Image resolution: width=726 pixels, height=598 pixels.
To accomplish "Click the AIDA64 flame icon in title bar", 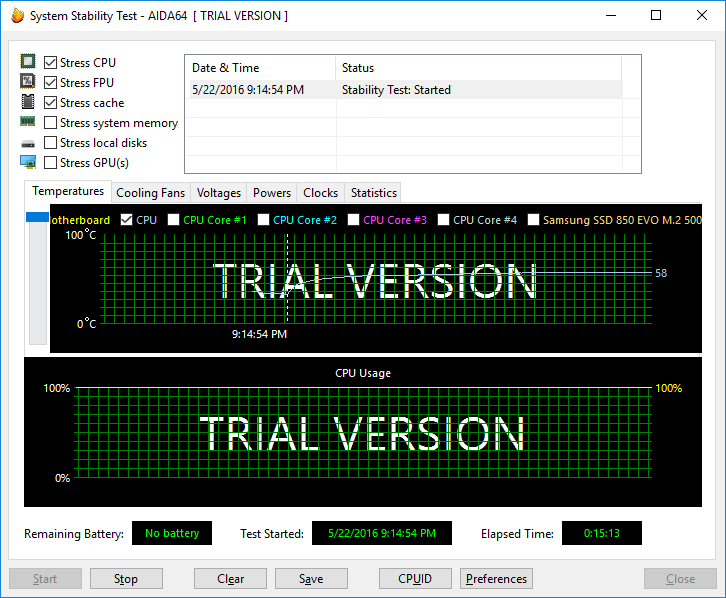I will pos(17,16).
